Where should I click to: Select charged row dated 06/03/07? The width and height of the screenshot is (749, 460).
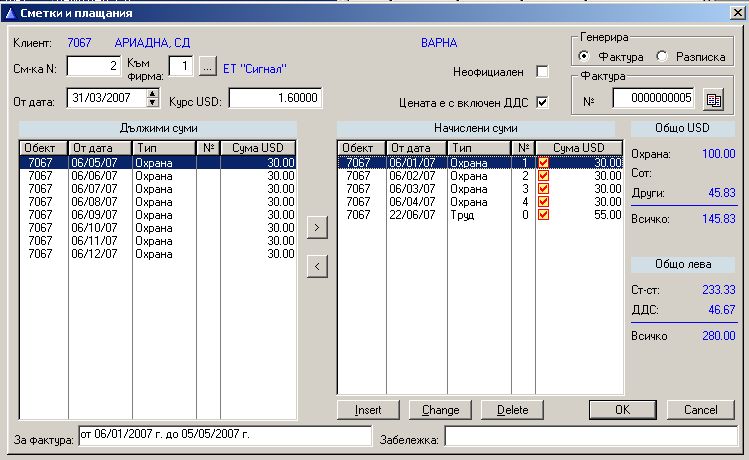(480, 189)
